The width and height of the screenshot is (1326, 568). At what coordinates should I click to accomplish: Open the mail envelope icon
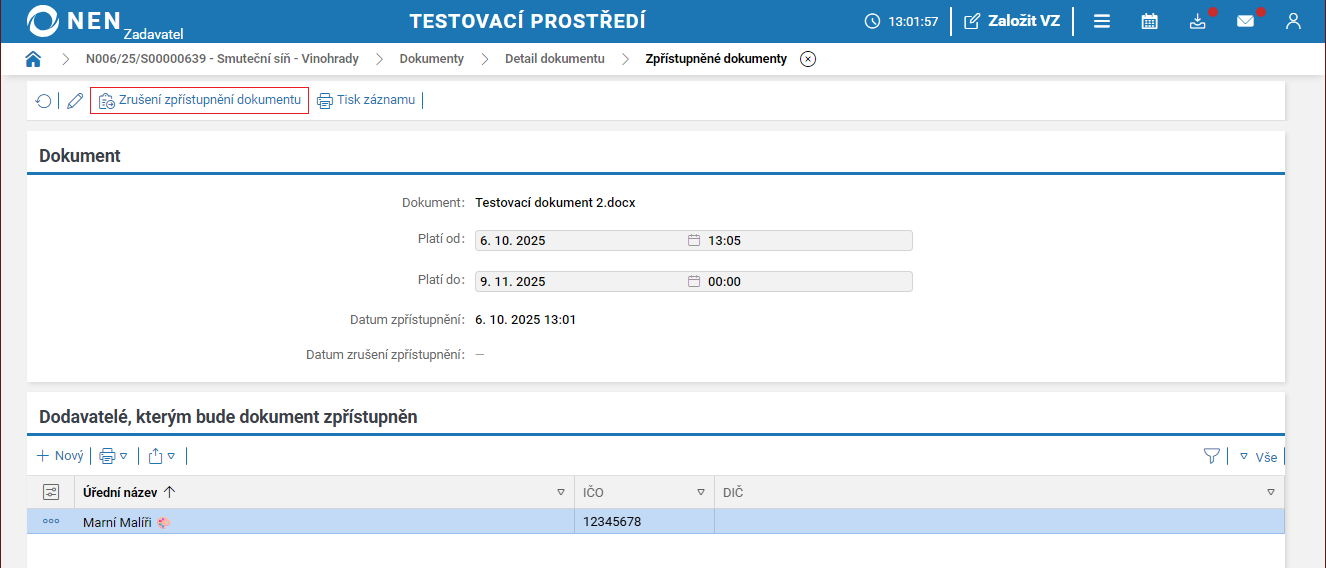pyautogui.click(x=1246, y=21)
